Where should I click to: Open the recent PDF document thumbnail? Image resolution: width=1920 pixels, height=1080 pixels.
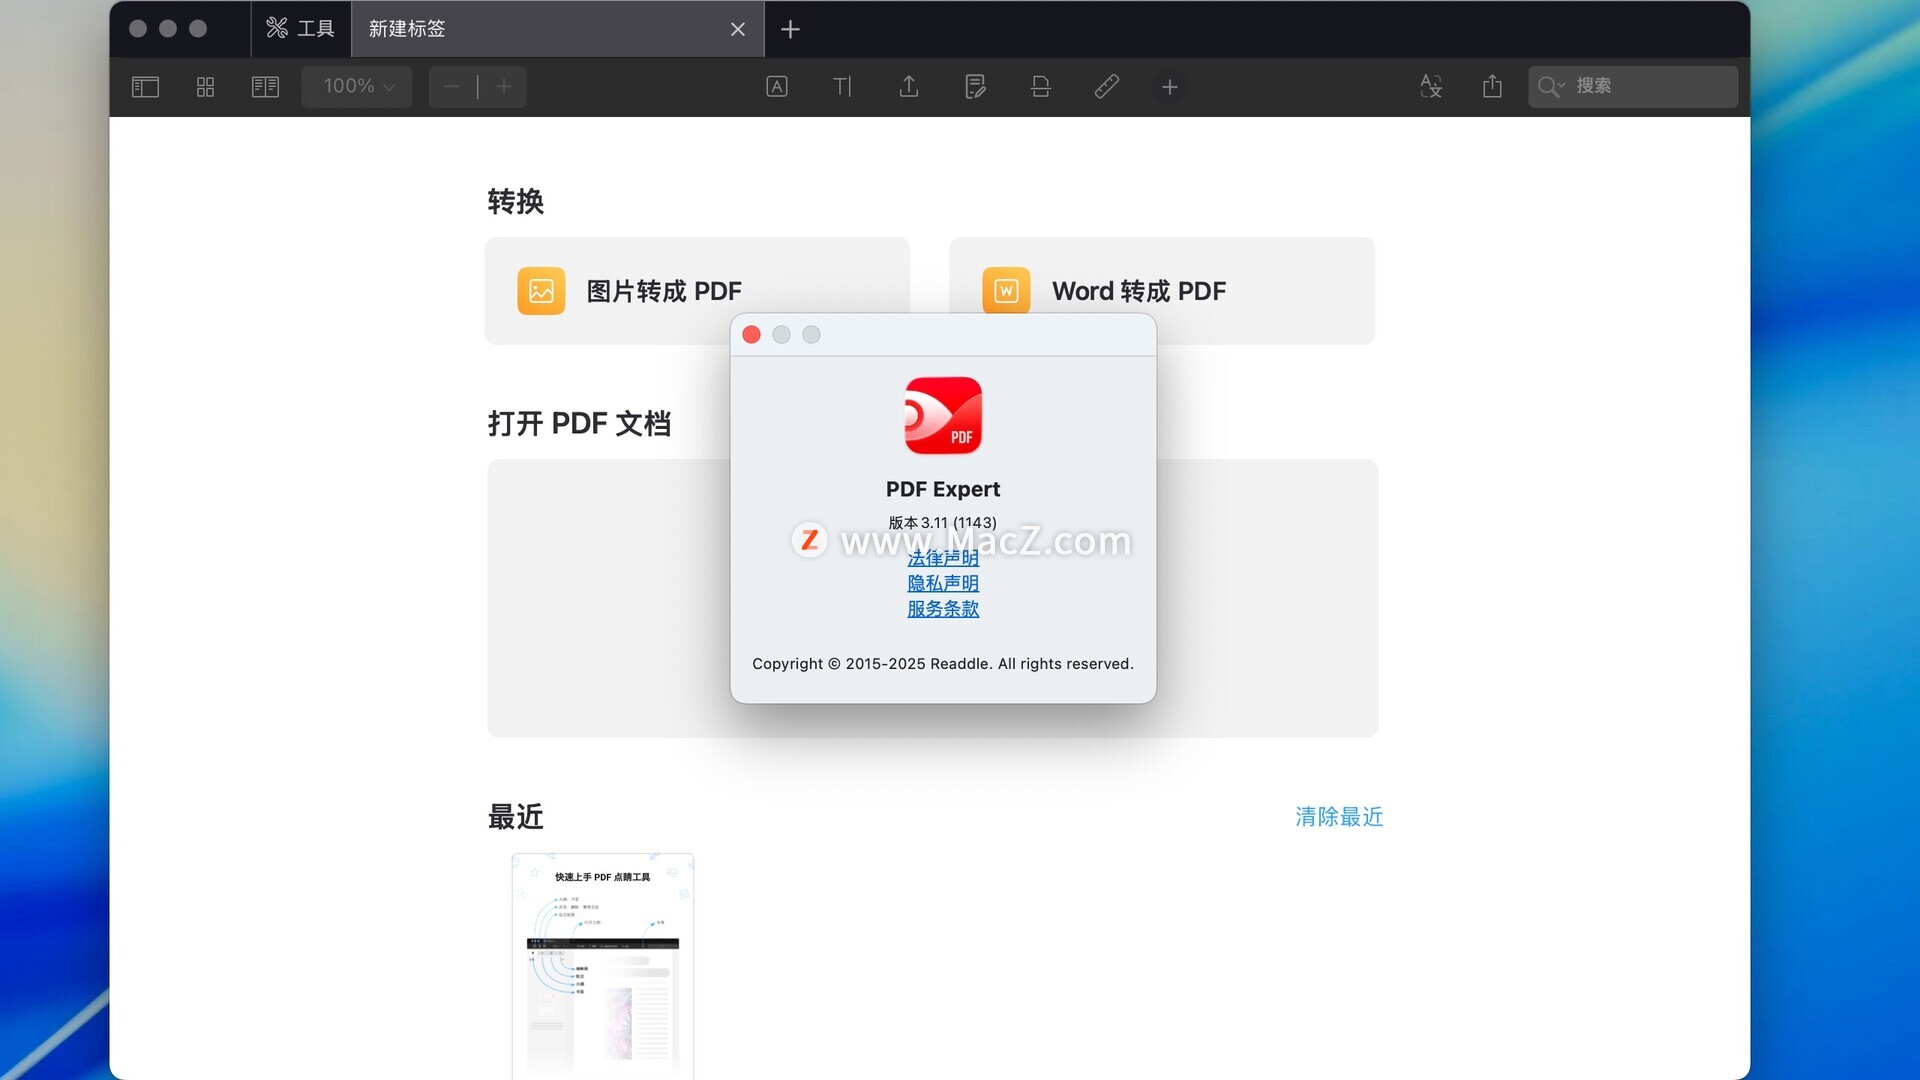tap(603, 965)
